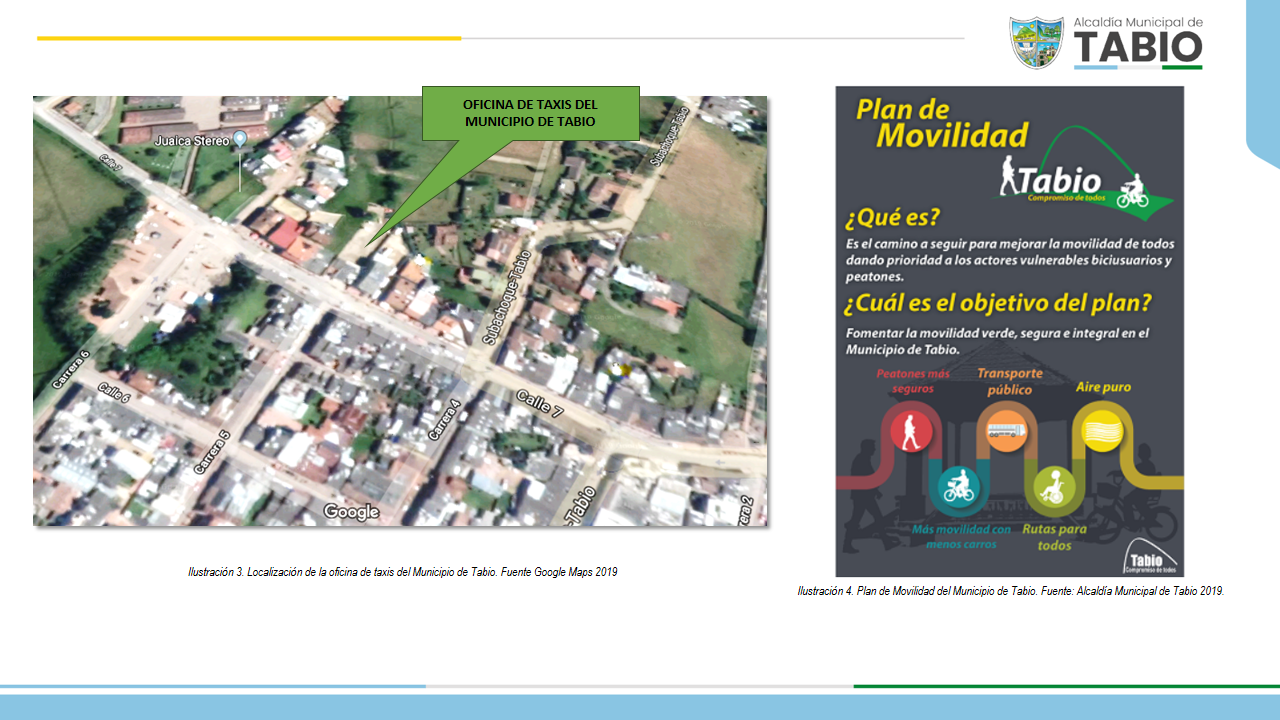This screenshot has height=720, width=1280.
Task: Select the Ilustración 3 caption text
Action: (x=402, y=572)
